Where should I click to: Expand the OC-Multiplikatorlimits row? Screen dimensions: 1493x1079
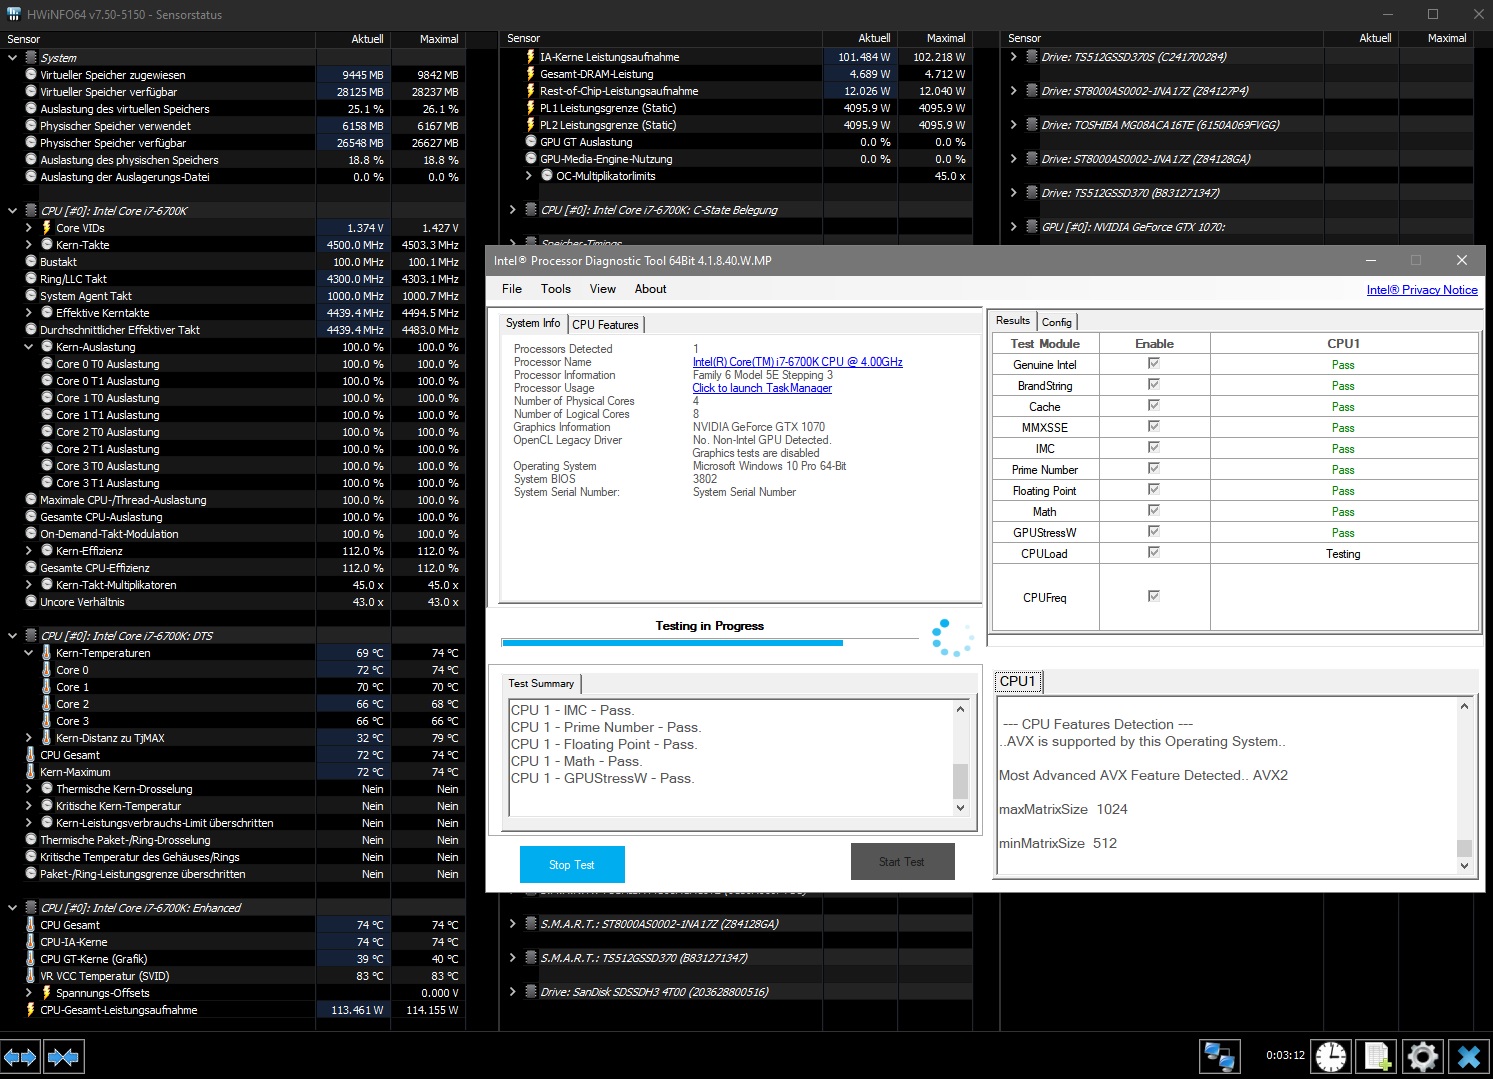(529, 176)
